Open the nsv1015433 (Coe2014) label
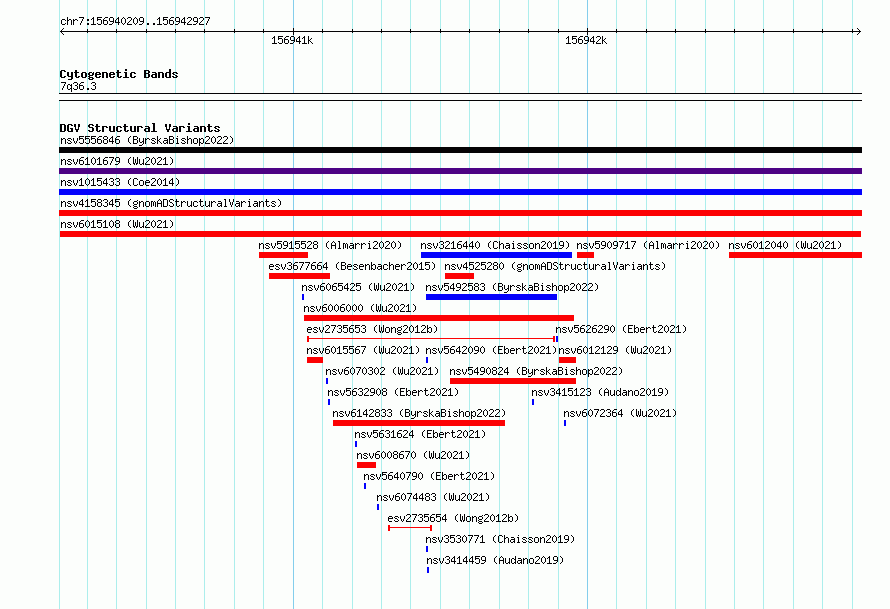This screenshot has height=609, width=890. [x=120, y=182]
